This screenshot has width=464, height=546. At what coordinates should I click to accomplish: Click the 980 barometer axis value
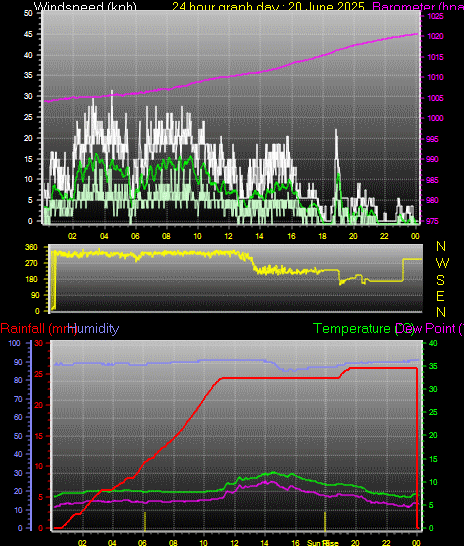tap(433, 200)
